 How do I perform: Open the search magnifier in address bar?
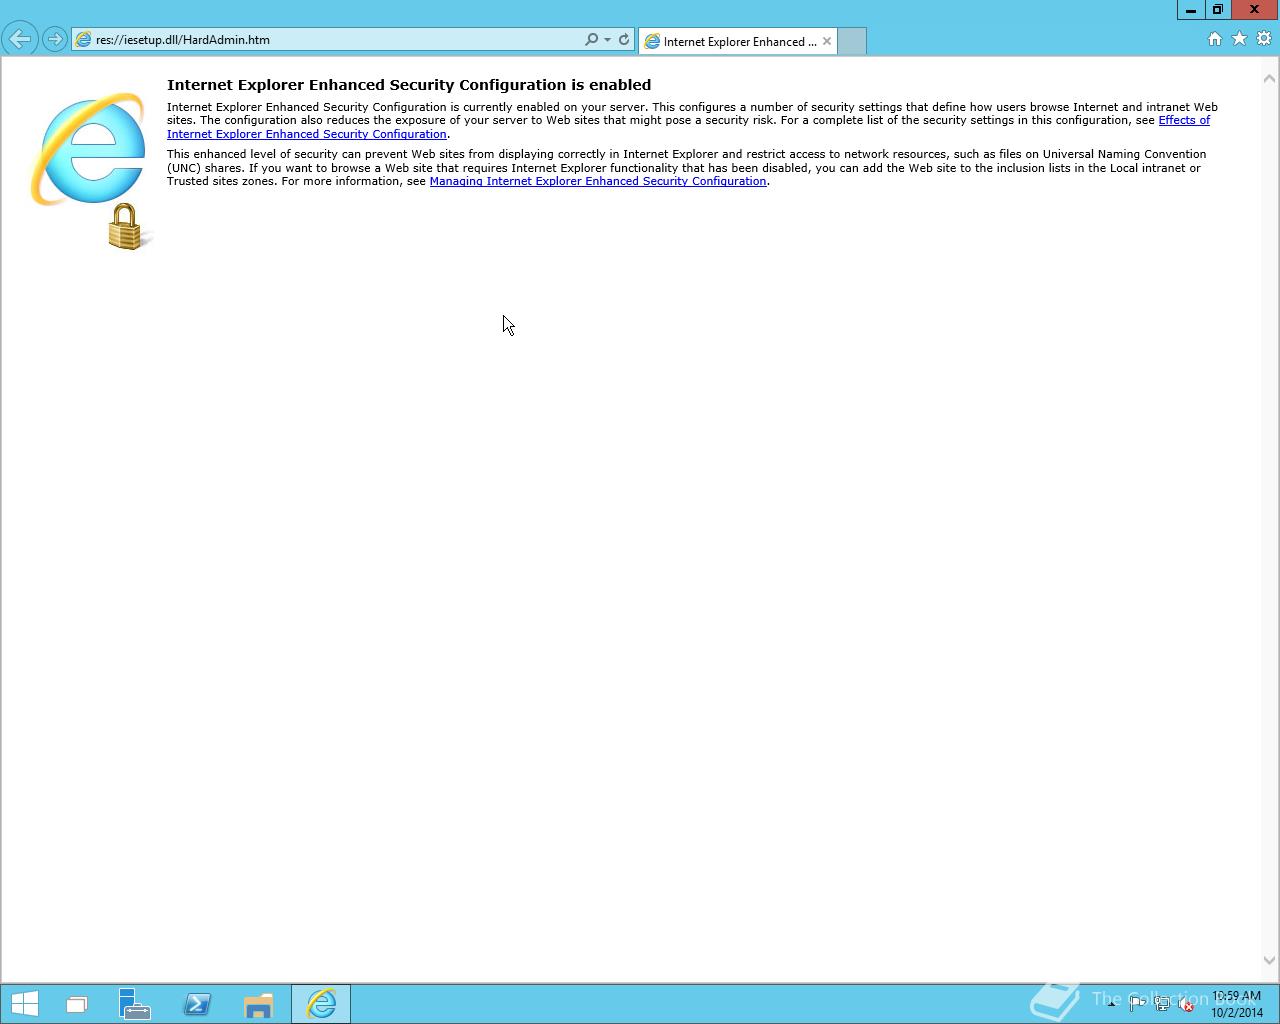[591, 40]
